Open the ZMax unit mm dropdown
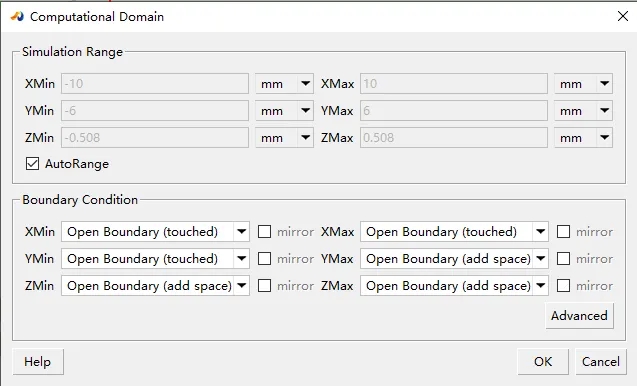 583,138
